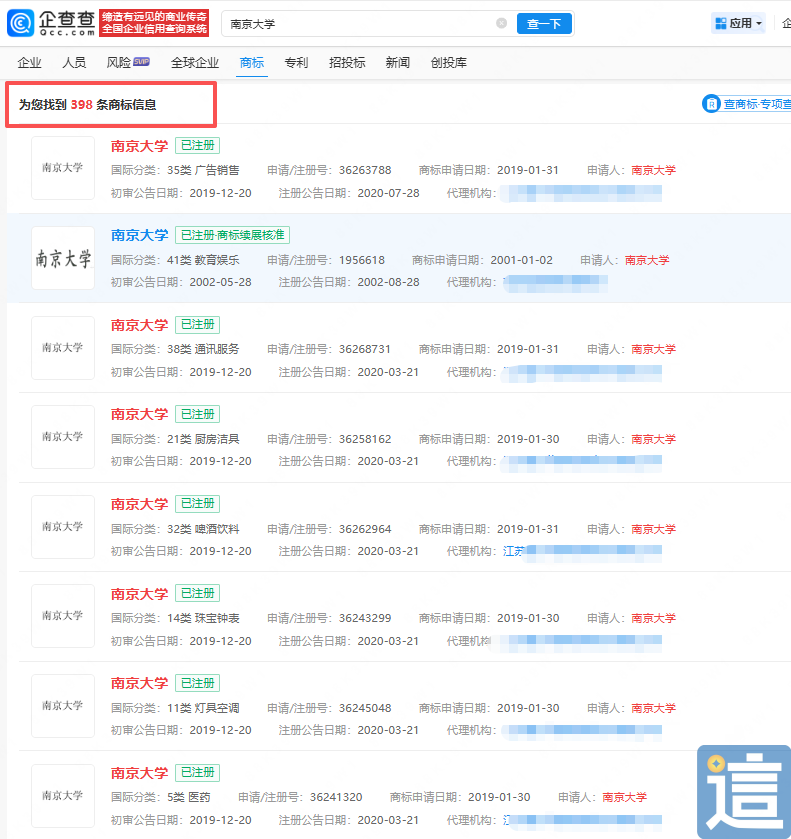Screen dimensions: 791x839
Task: Click trademark thumbnail for registration 36243299
Action: pyautogui.click(x=63, y=616)
